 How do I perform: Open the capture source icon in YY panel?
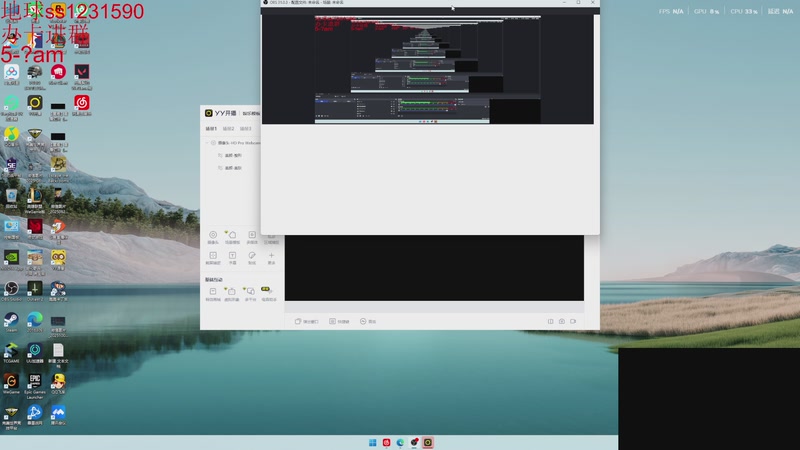click(x=213, y=258)
